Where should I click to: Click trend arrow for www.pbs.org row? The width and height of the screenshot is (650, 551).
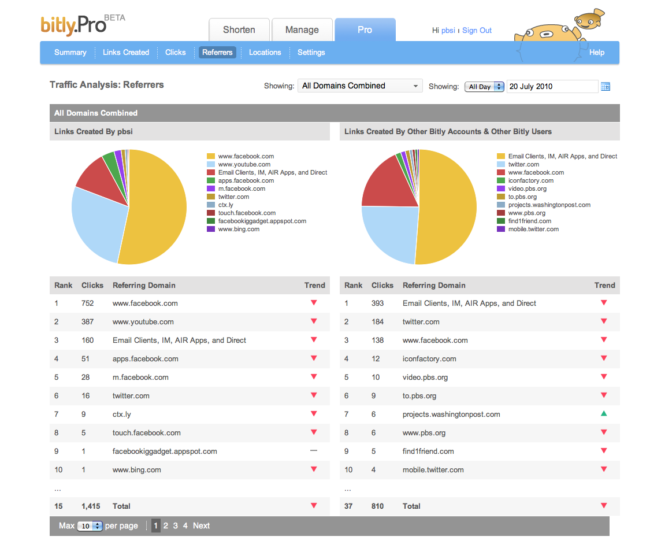click(604, 432)
